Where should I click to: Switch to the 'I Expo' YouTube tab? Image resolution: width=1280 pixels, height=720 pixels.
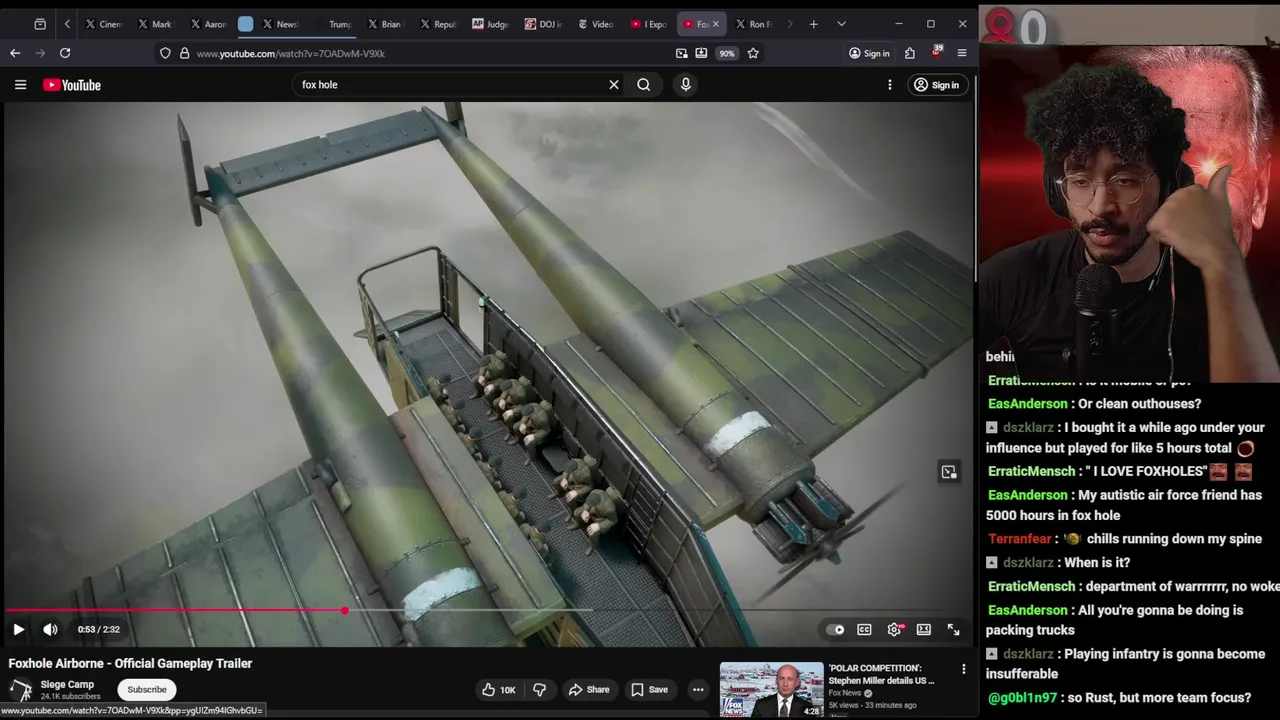pos(648,24)
